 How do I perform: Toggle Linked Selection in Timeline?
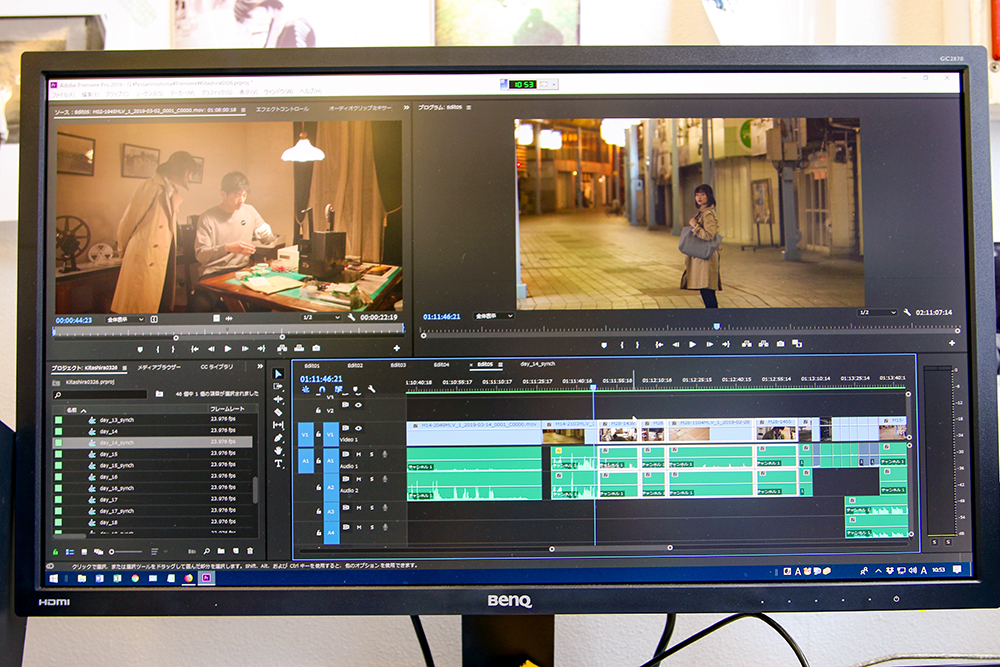point(339,389)
